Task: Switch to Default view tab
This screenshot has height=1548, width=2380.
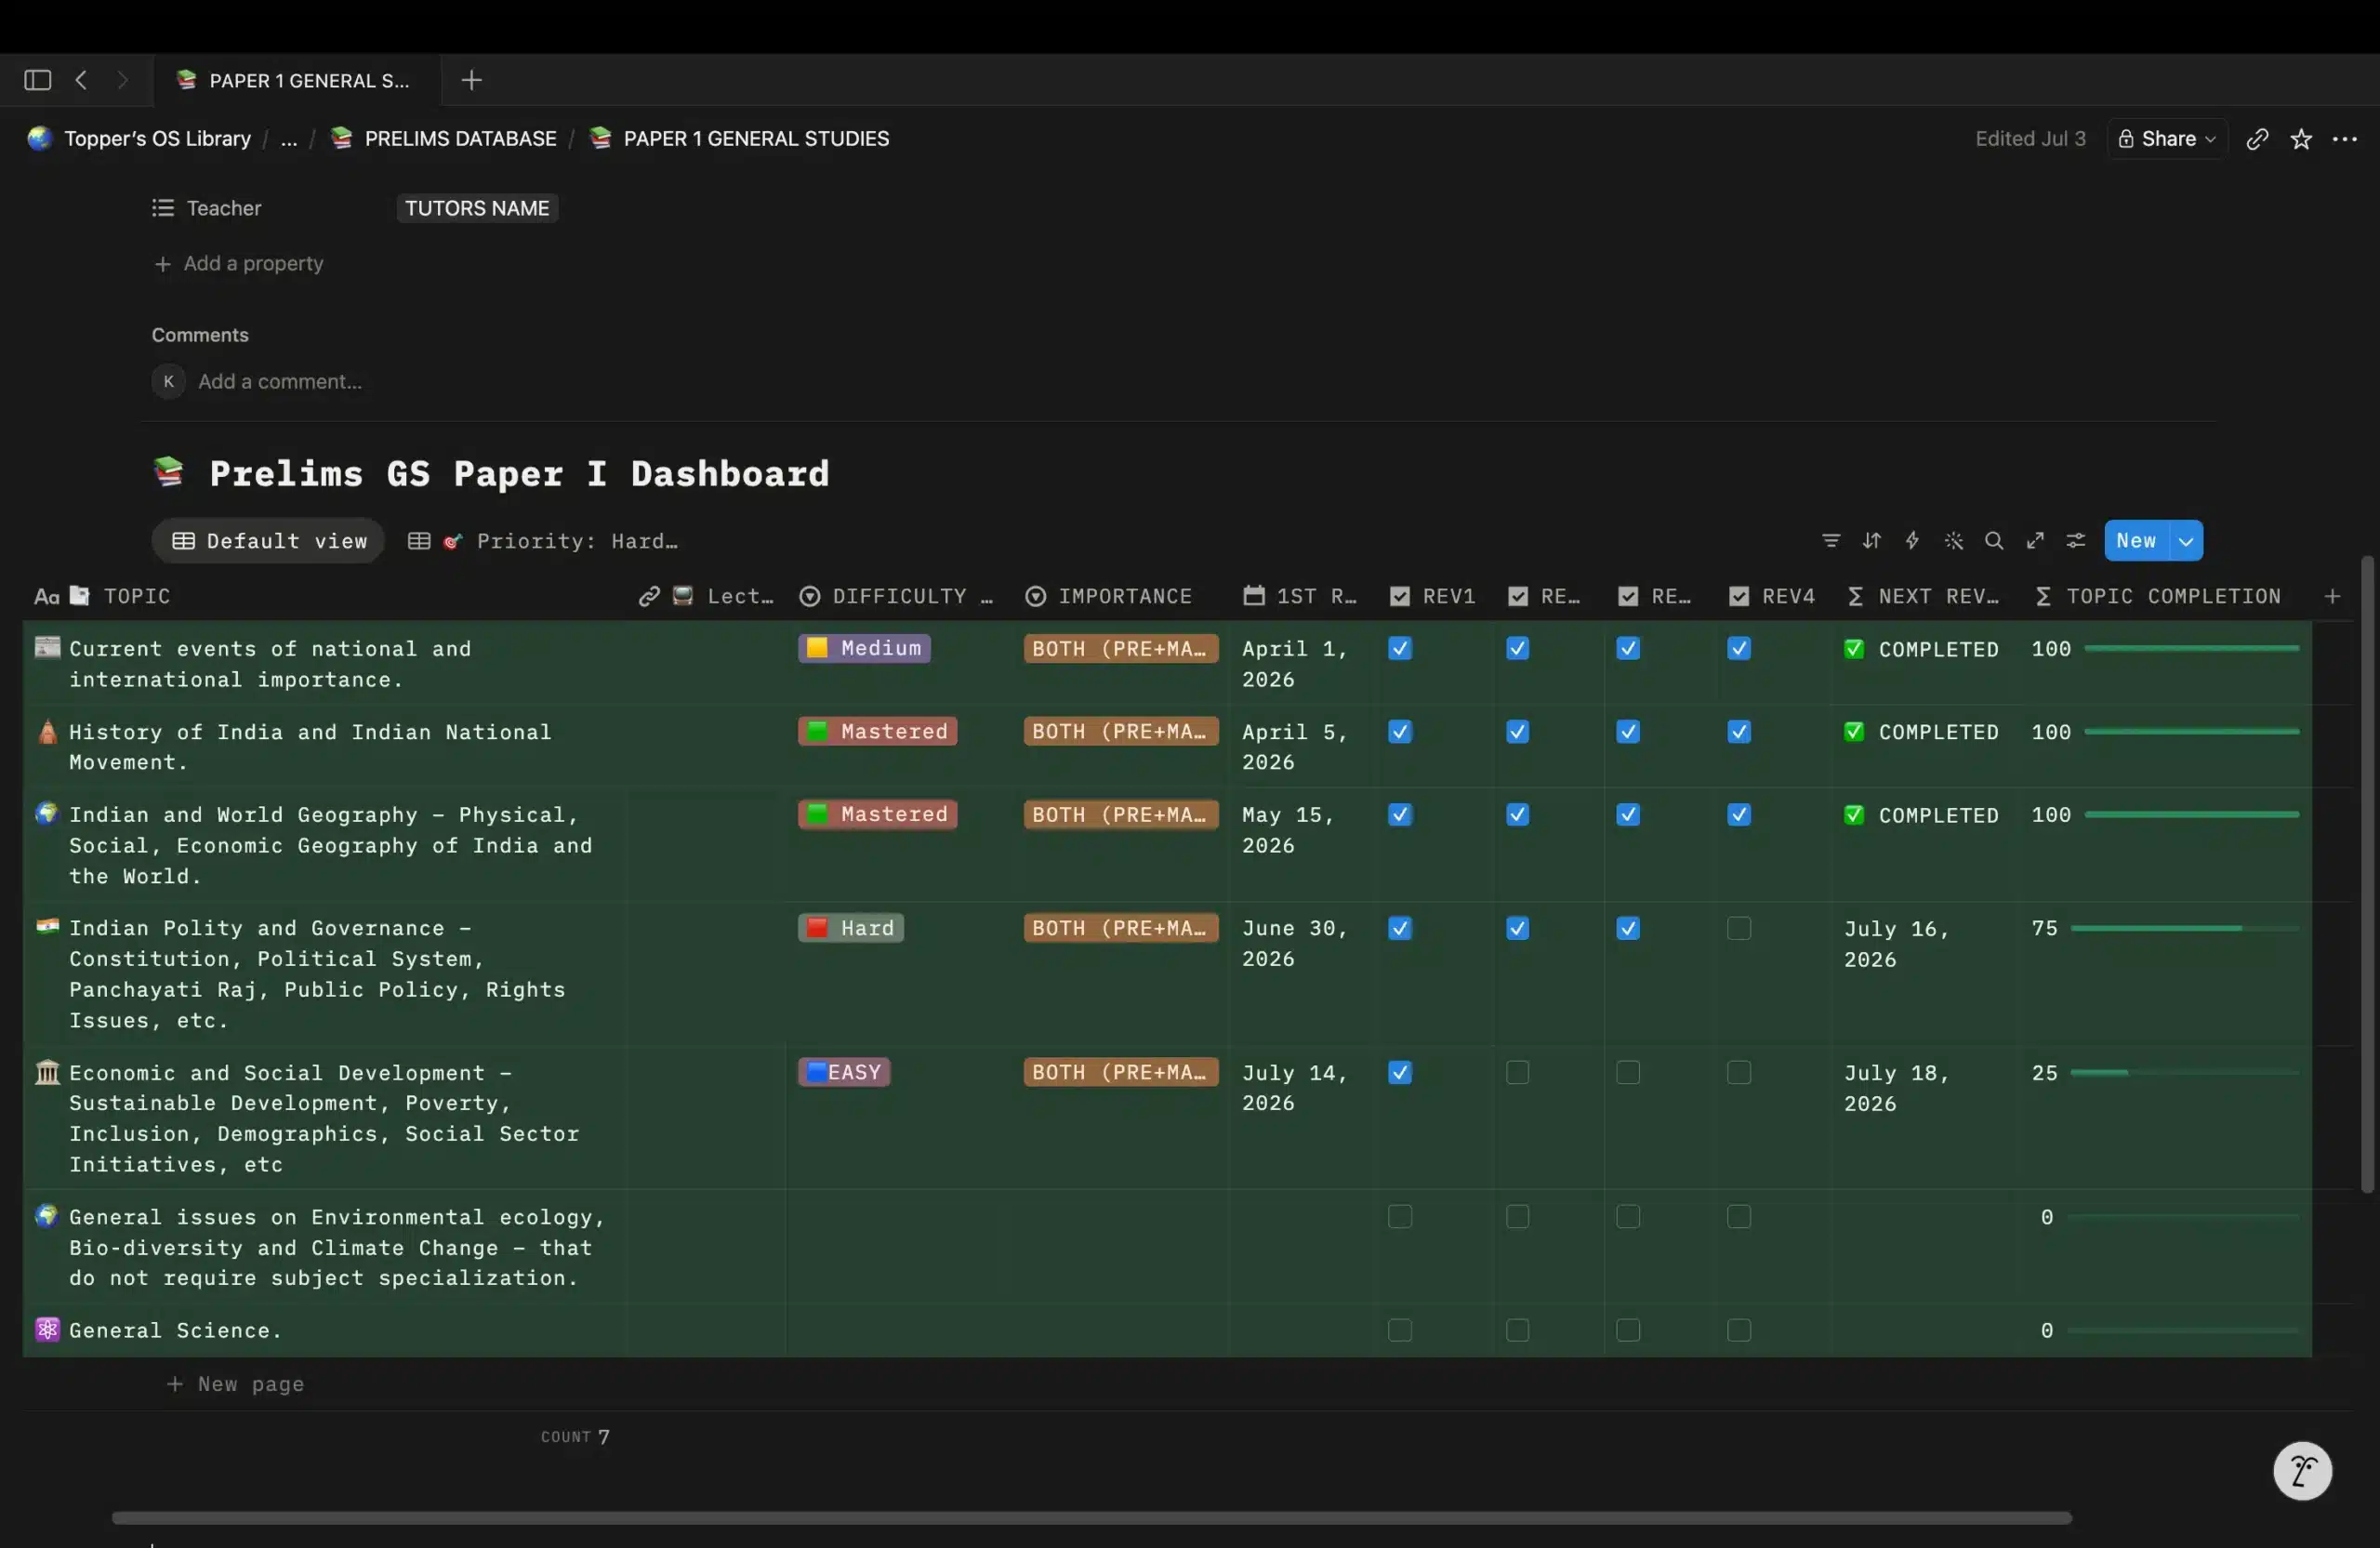Action: pyautogui.click(x=269, y=541)
